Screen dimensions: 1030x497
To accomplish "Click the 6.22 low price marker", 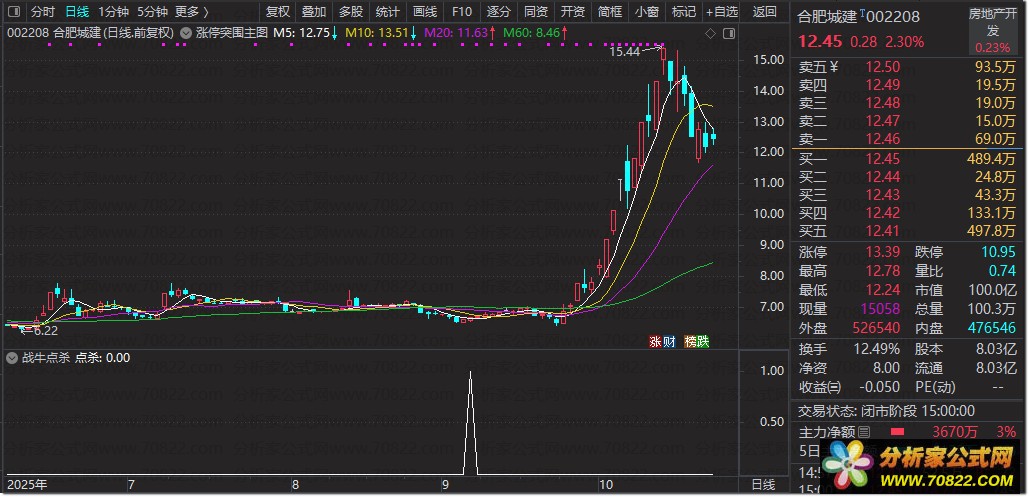I will pyautogui.click(x=46, y=331).
